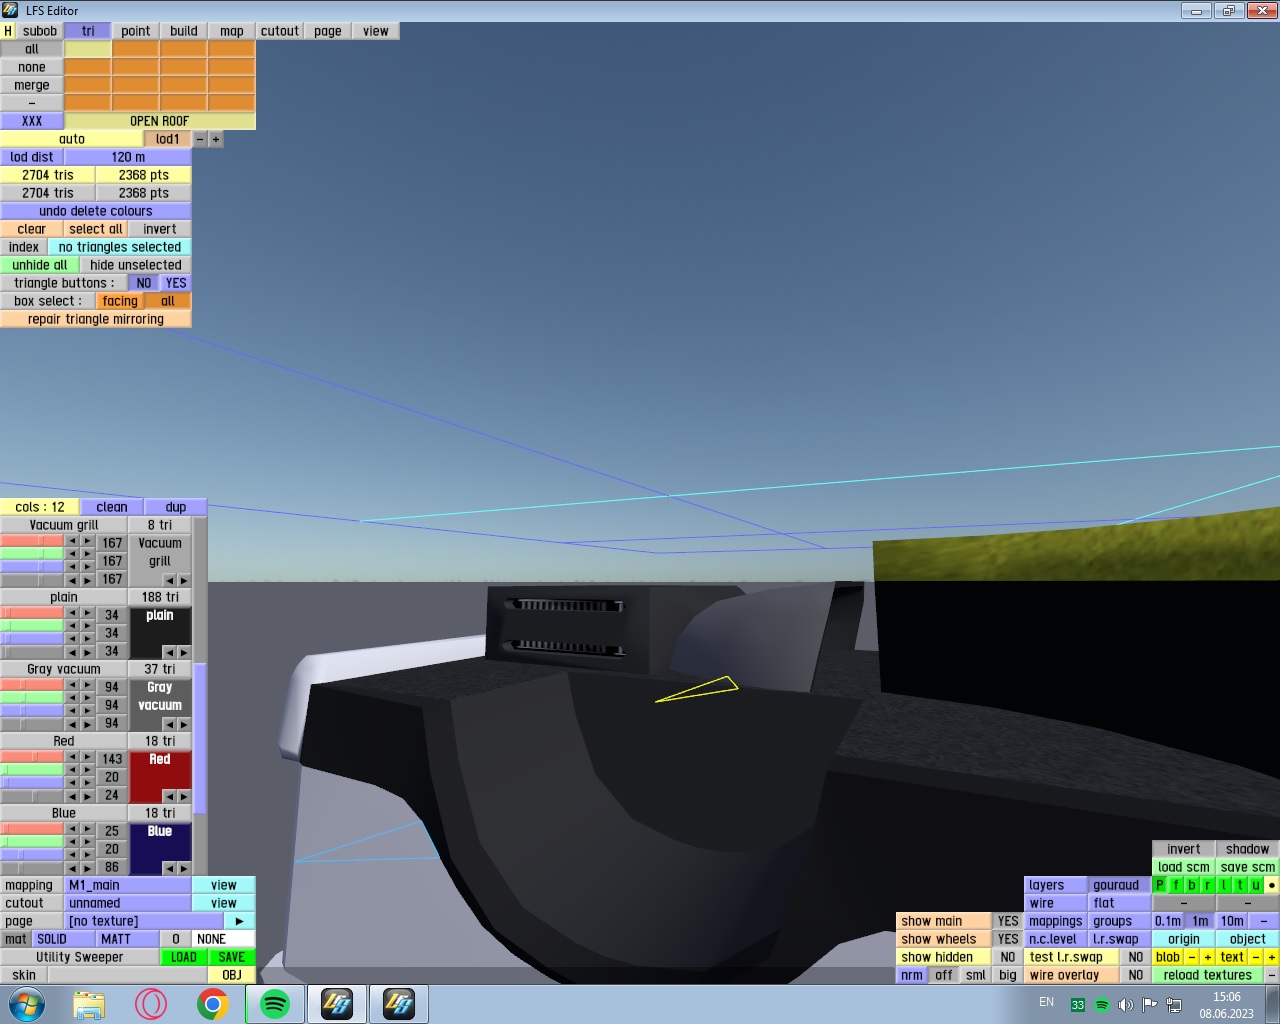This screenshot has width=1280, height=1024.
Task: Set triangle buttons to NO
Action: tap(144, 283)
